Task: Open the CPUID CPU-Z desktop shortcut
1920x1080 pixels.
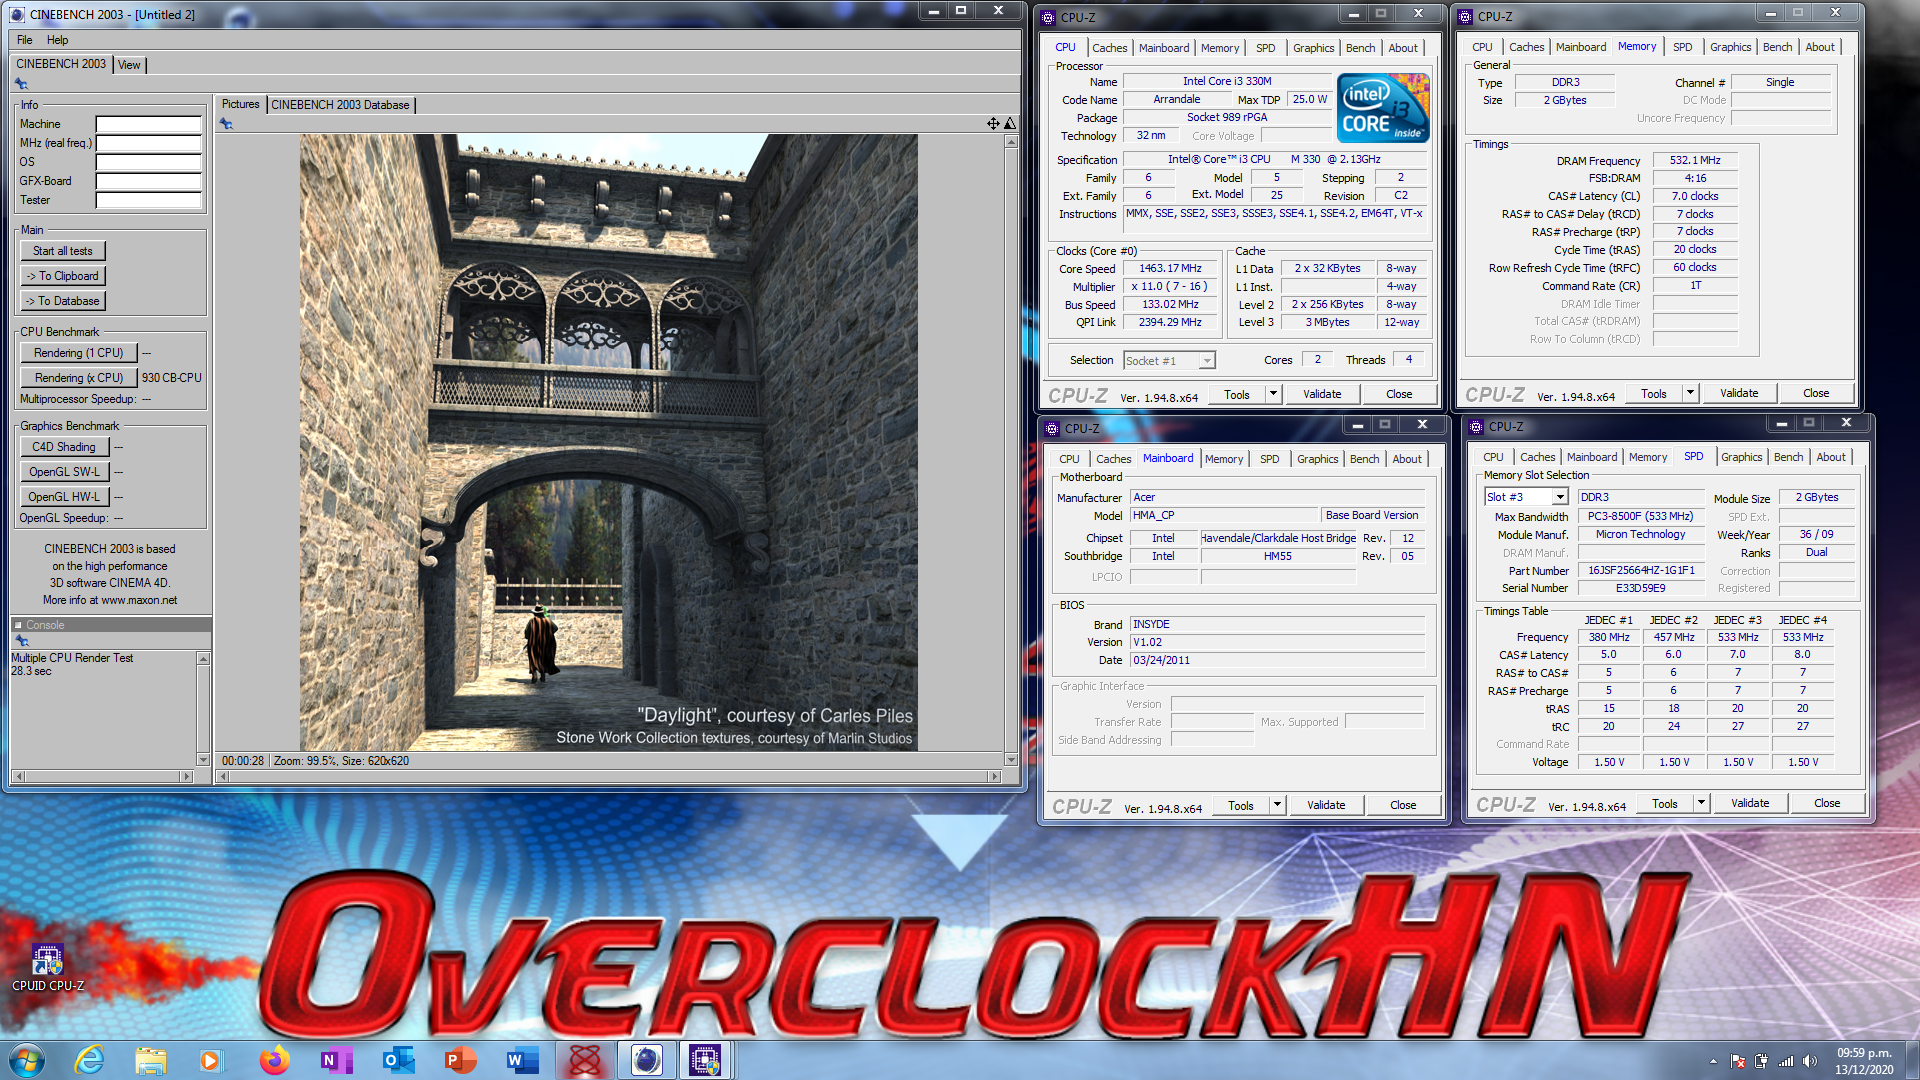Action: [47, 967]
